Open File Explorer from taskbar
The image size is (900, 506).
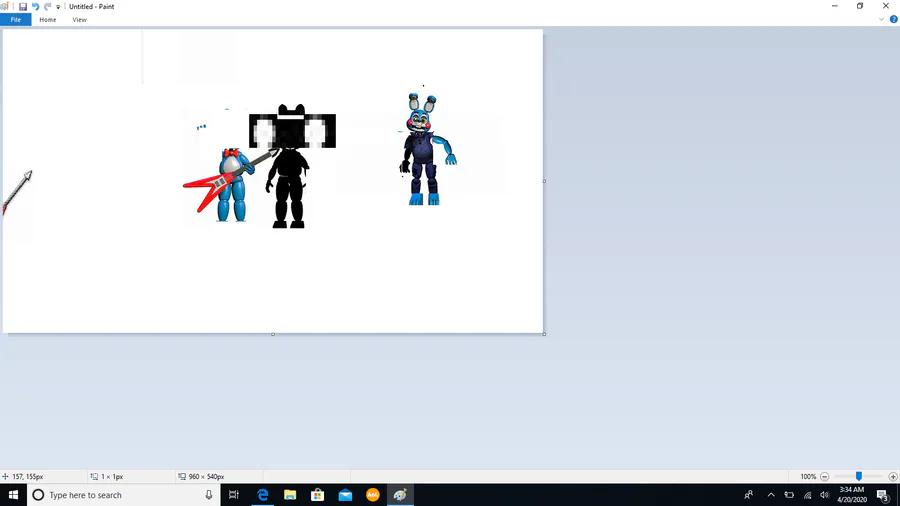pyautogui.click(x=290, y=495)
